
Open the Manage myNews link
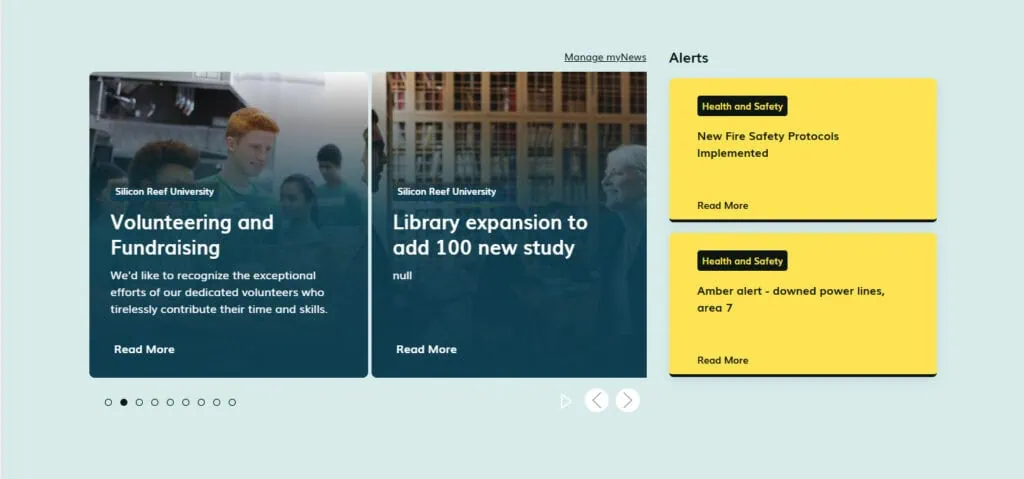pyautogui.click(x=605, y=57)
